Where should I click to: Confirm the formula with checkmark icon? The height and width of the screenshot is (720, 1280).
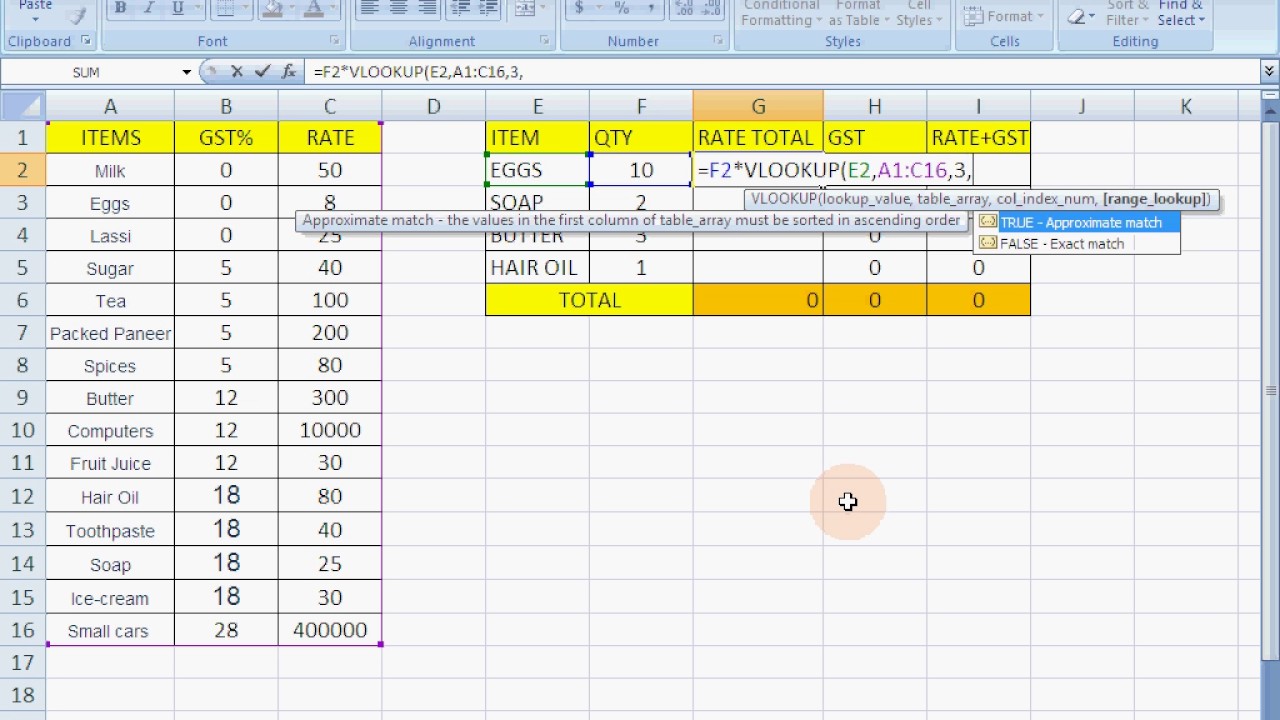[x=262, y=72]
